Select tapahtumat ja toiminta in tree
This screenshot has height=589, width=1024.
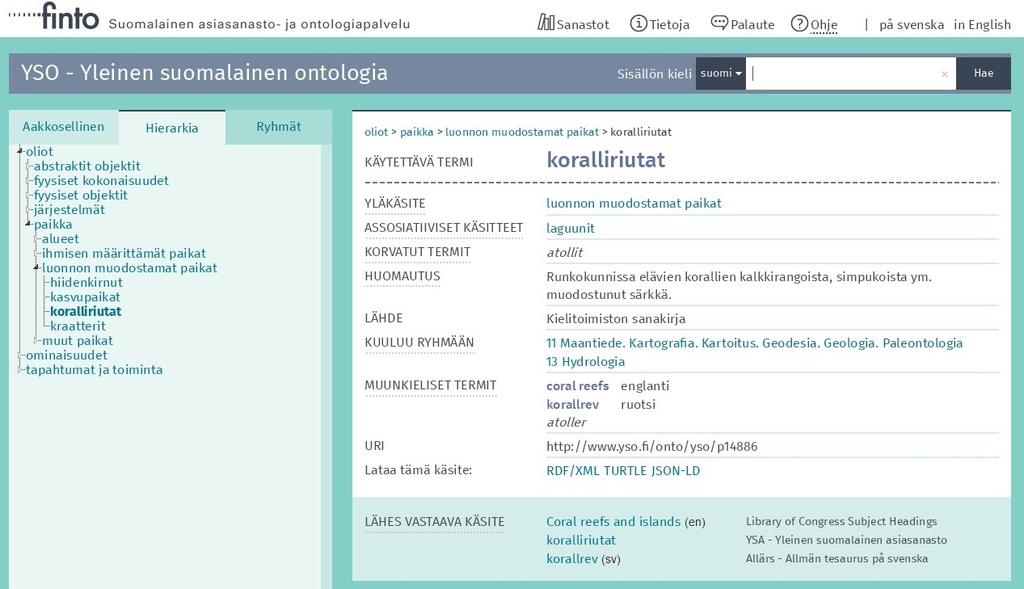(94, 370)
